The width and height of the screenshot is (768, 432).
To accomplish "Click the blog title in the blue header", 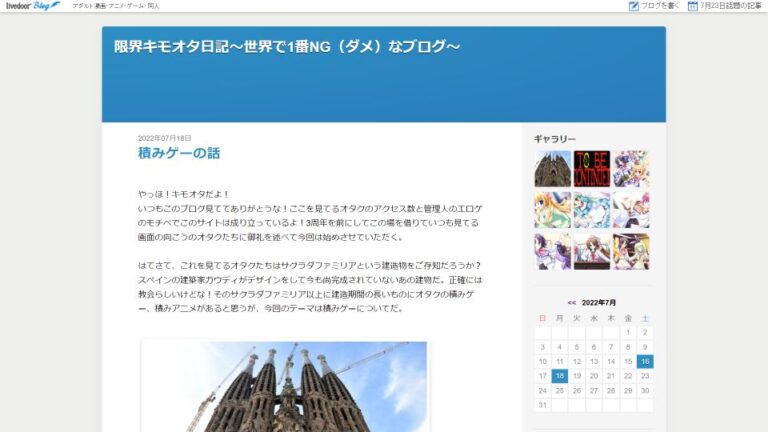I will coord(287,46).
